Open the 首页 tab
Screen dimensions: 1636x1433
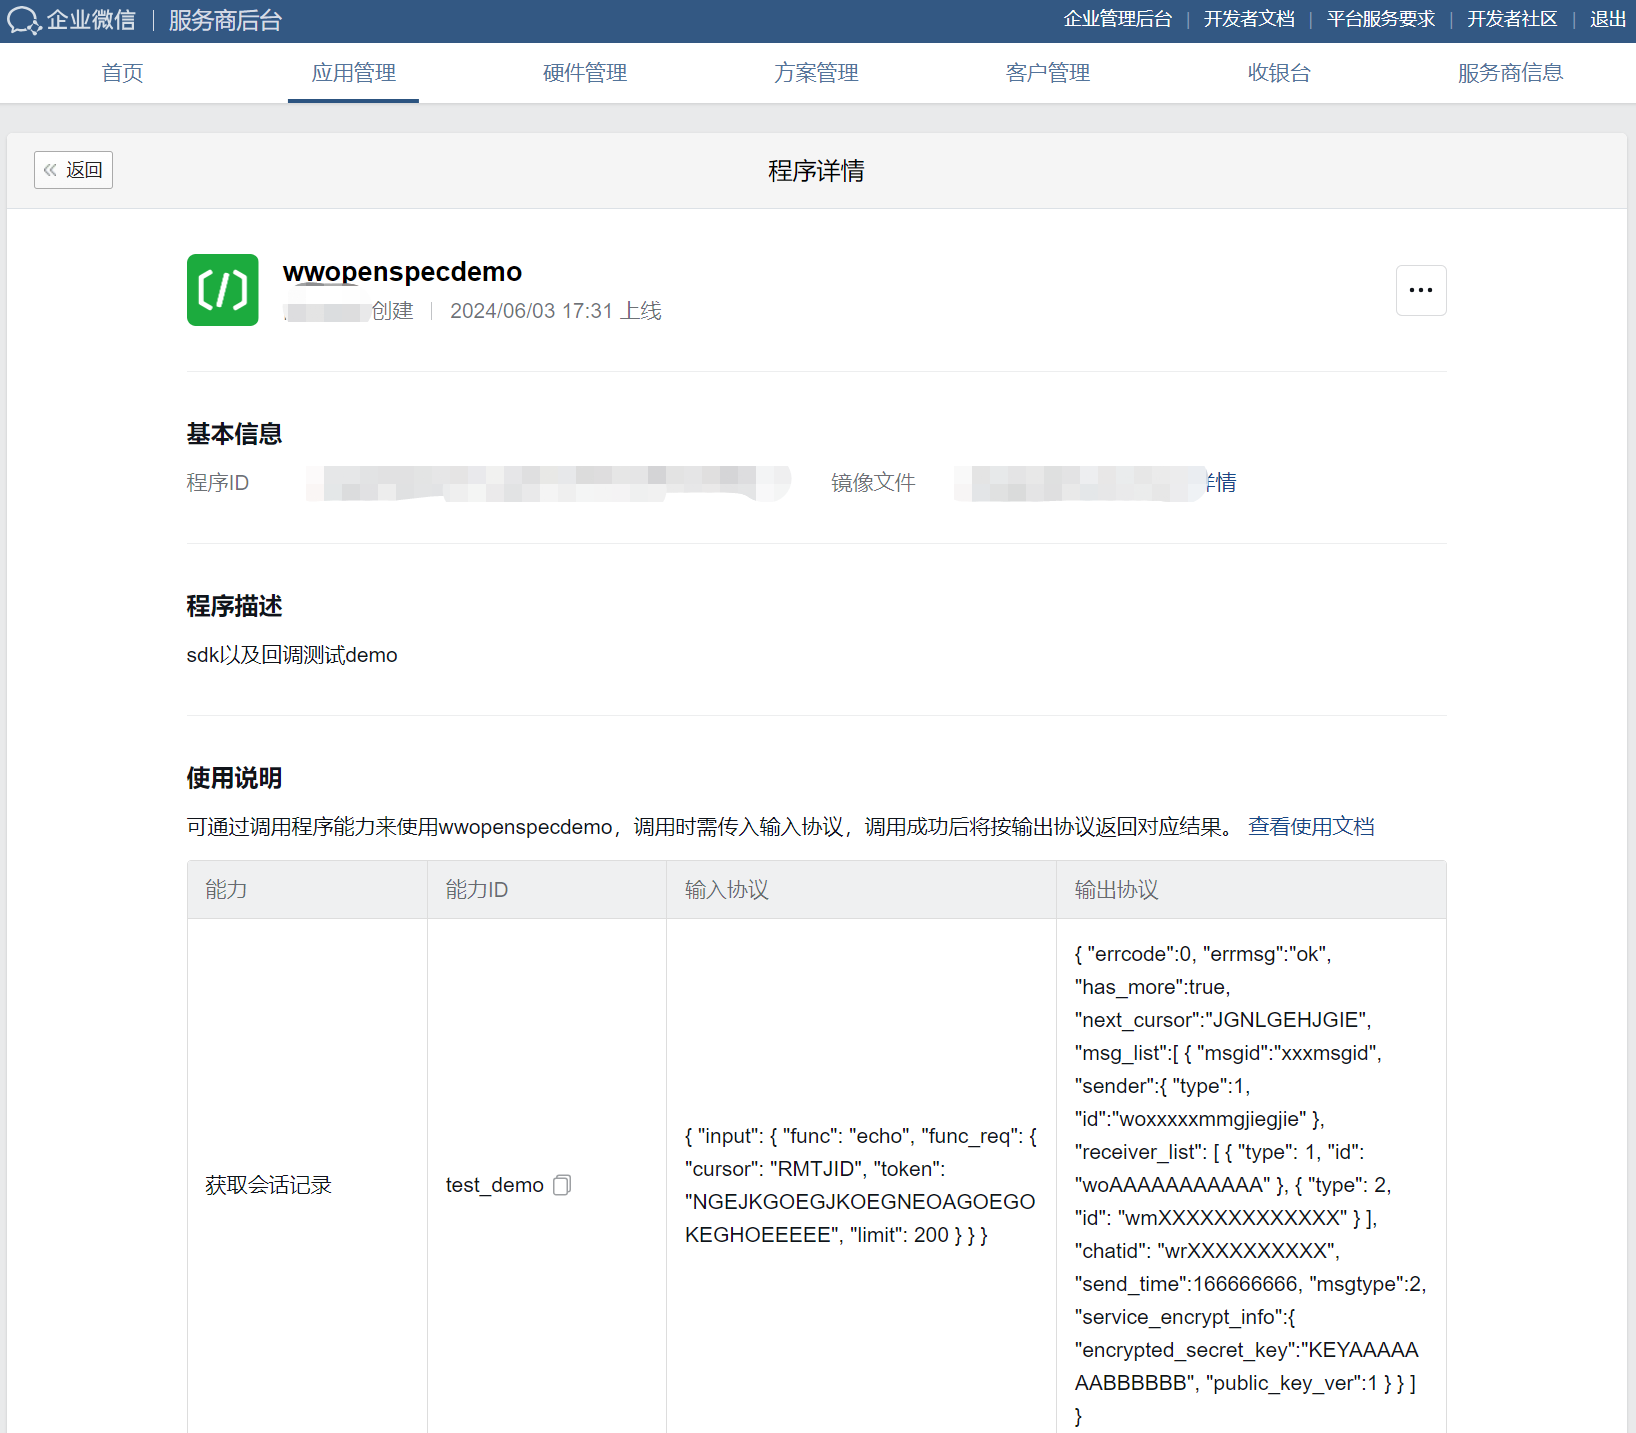point(122,73)
